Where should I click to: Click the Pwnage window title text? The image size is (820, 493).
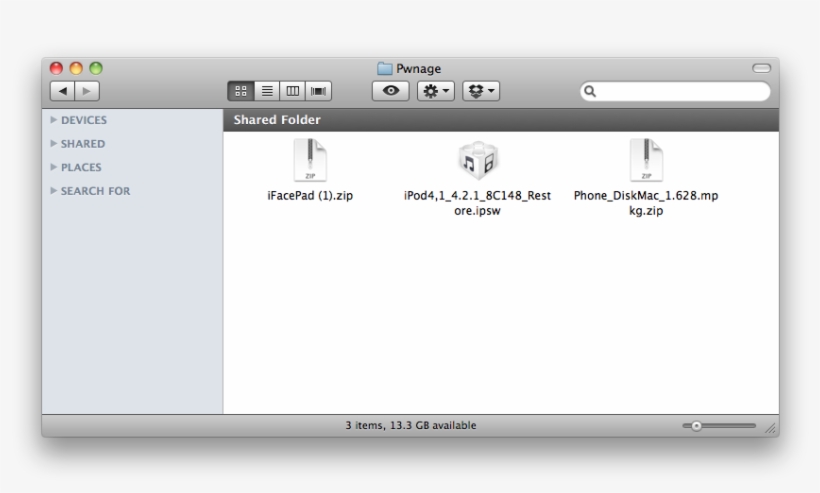coord(418,68)
